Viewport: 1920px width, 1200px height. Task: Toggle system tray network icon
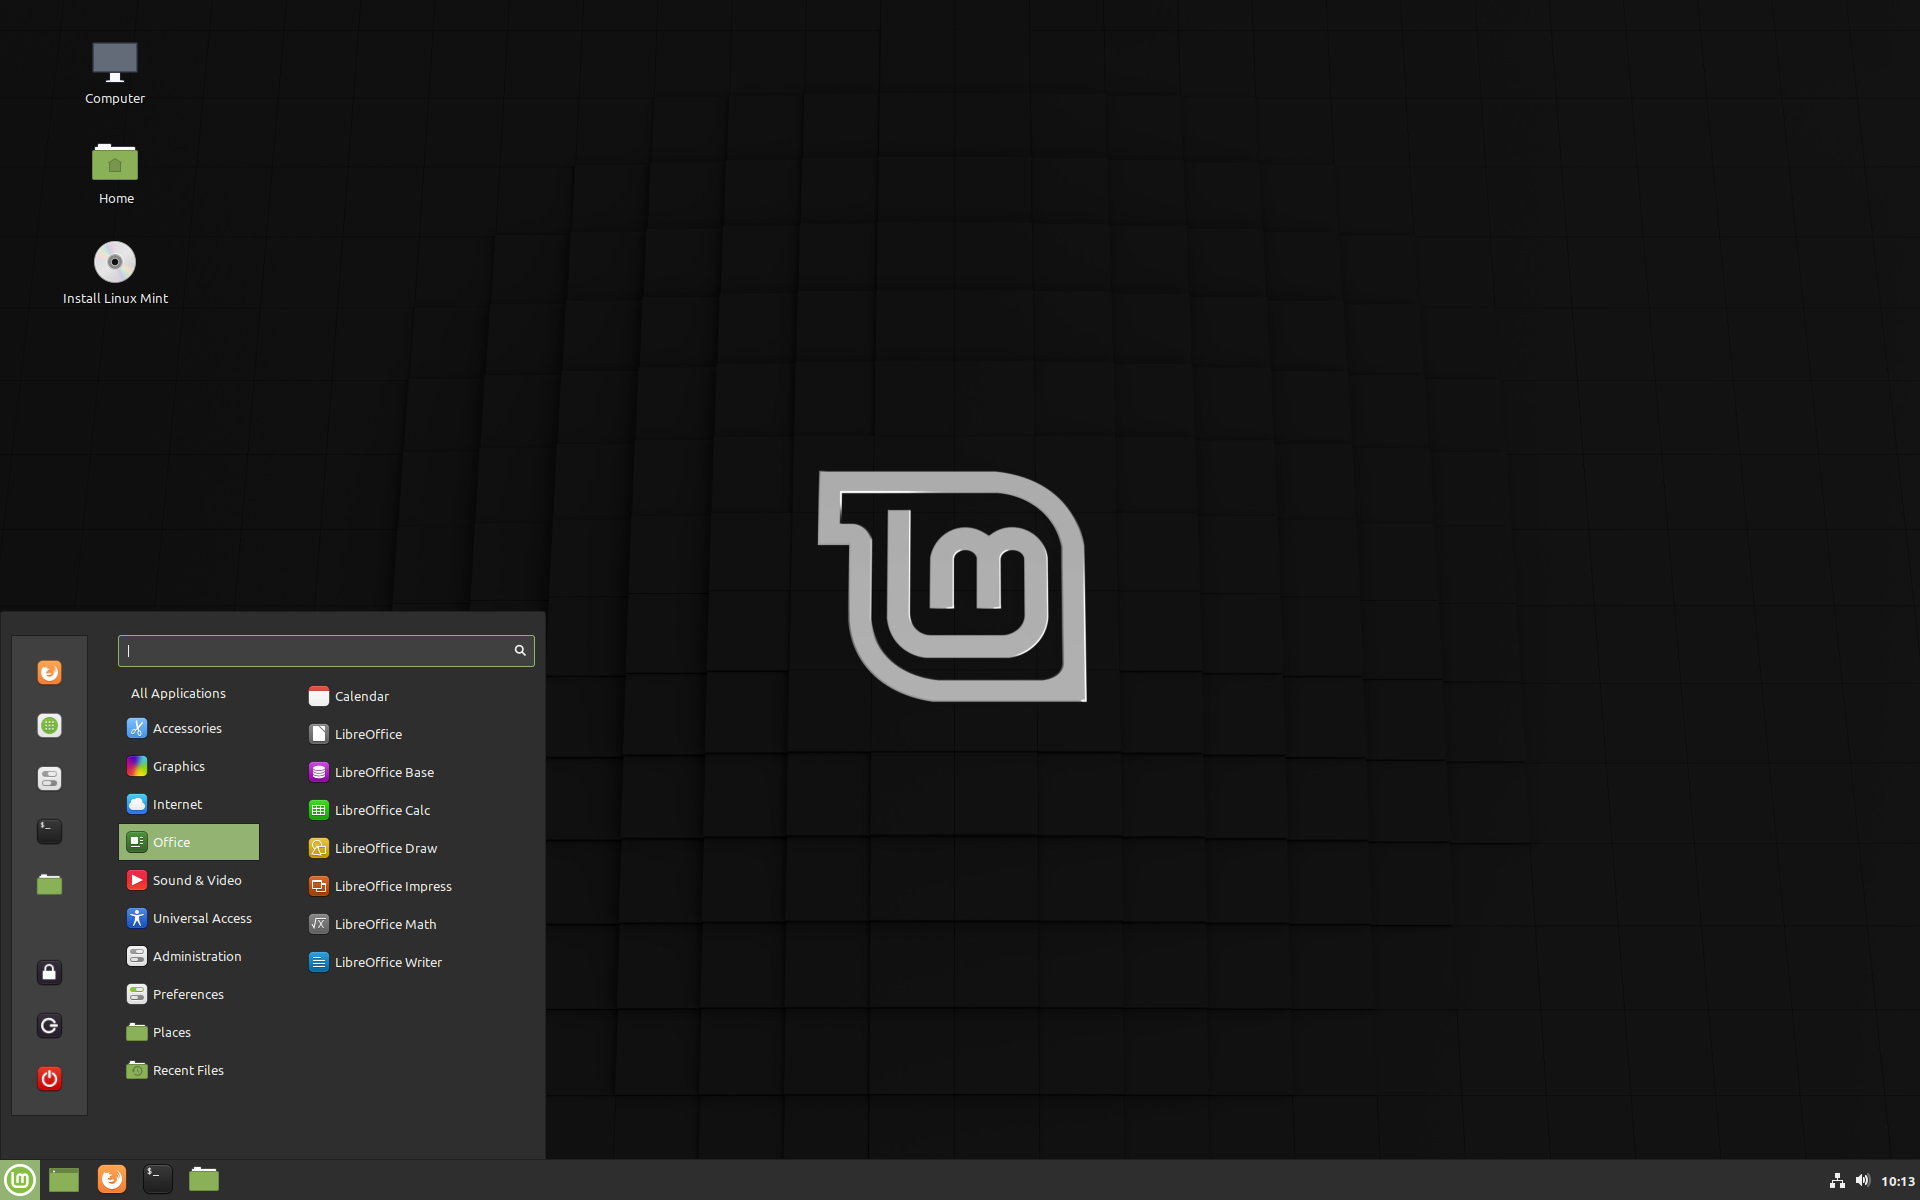[1833, 1178]
